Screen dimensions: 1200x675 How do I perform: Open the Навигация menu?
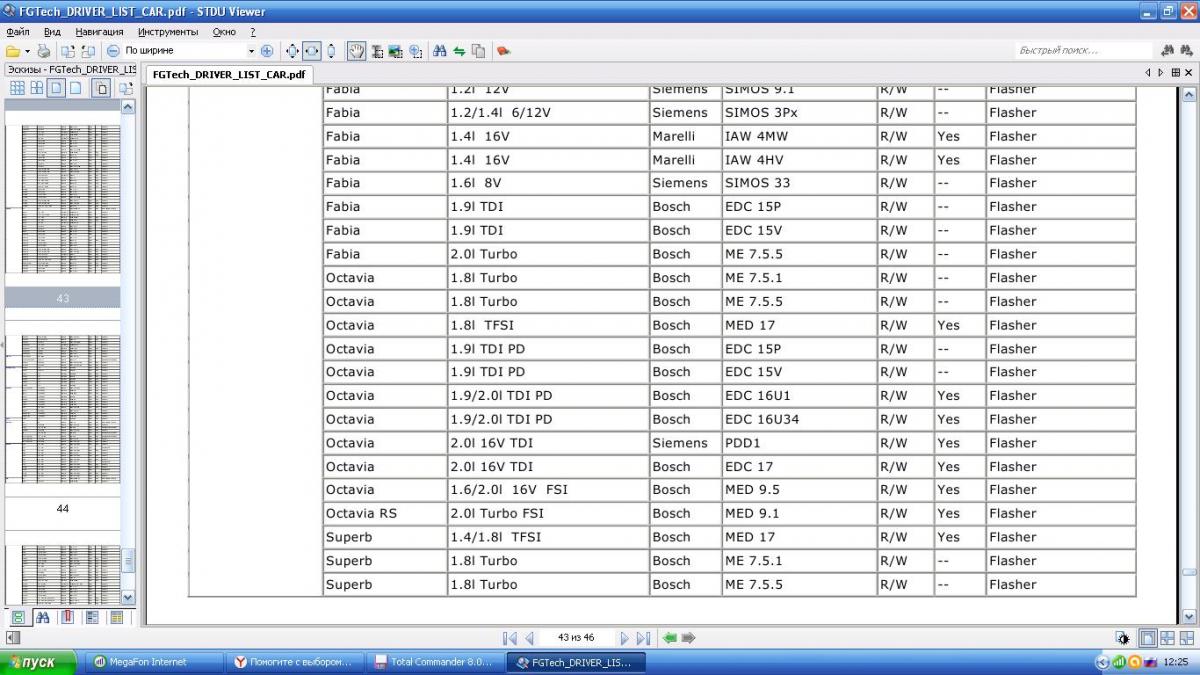tap(99, 31)
